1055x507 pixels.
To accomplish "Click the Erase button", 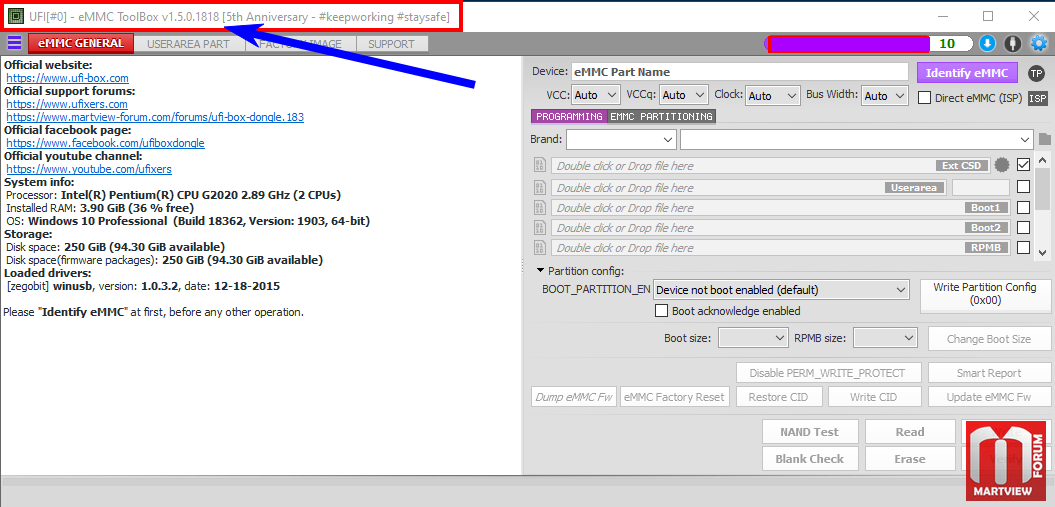I will click(910, 459).
